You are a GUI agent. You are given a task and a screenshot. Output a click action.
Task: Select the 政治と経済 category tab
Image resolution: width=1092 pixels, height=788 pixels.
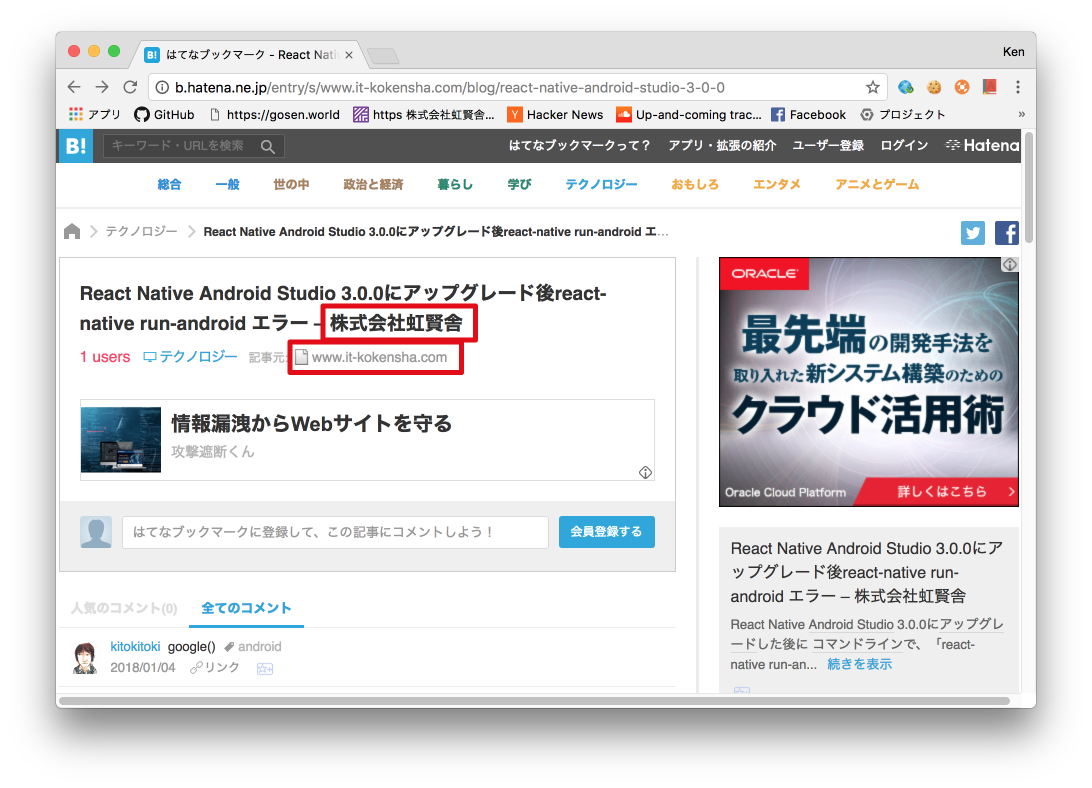coord(373,184)
